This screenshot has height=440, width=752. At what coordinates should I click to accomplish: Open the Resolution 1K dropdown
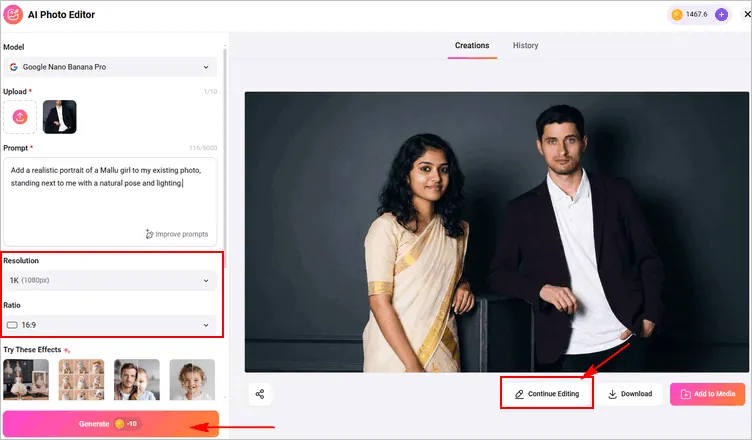tap(110, 280)
